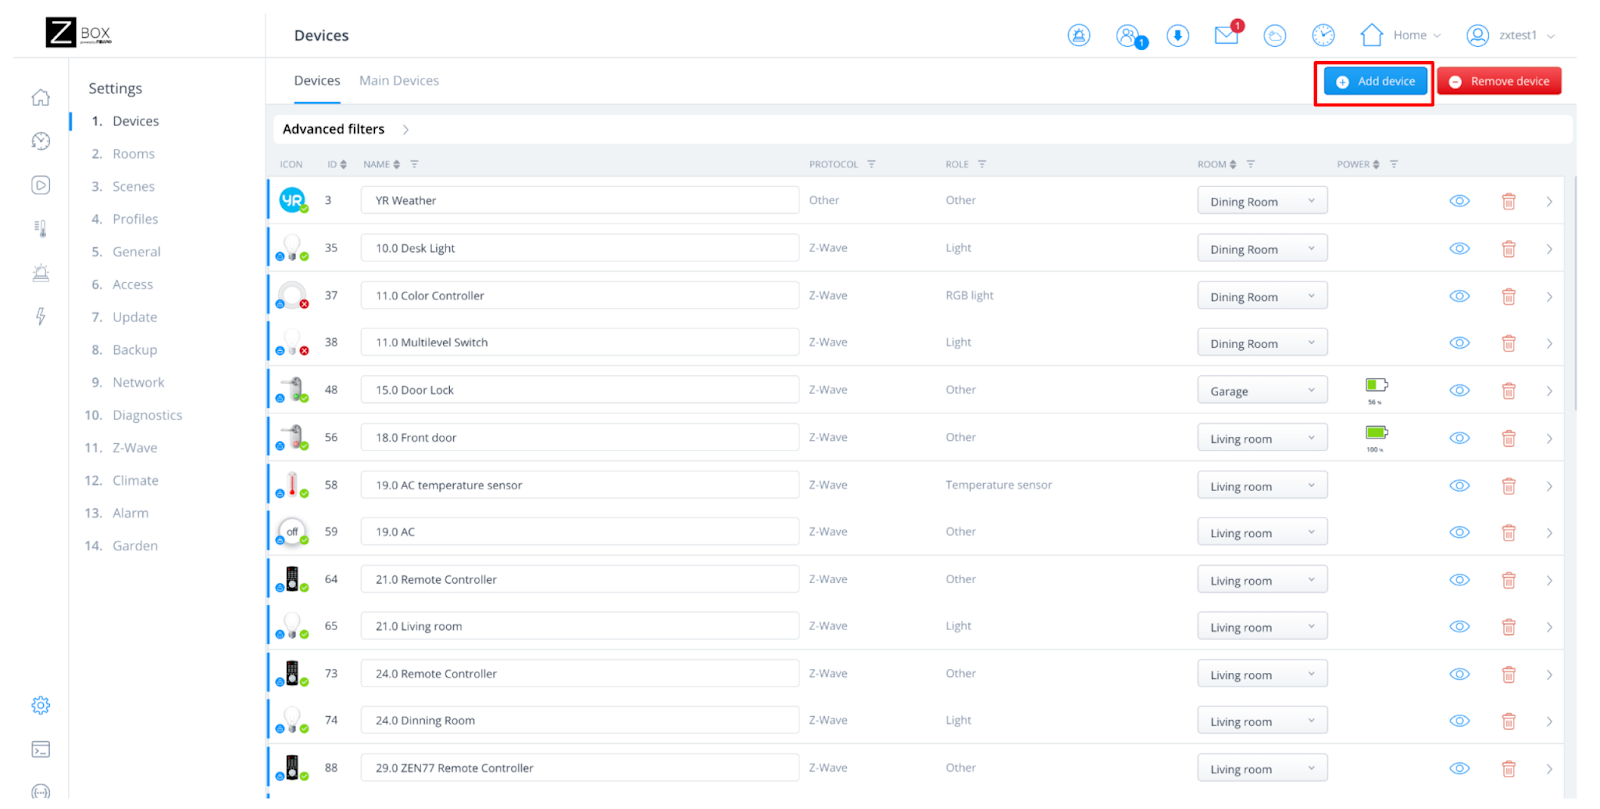Filter by Protocol column
The height and width of the screenshot is (809, 1600).
point(871,164)
